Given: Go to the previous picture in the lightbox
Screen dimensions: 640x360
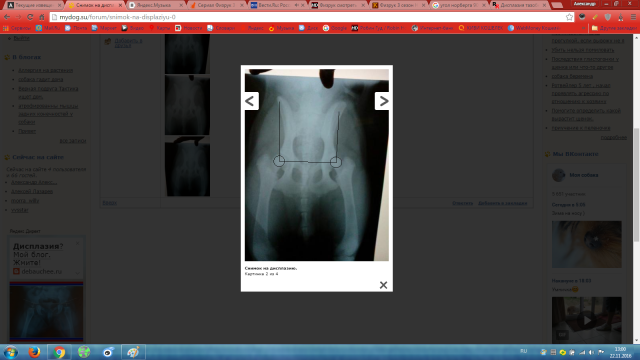Looking at the screenshot, I should click(x=251, y=101).
